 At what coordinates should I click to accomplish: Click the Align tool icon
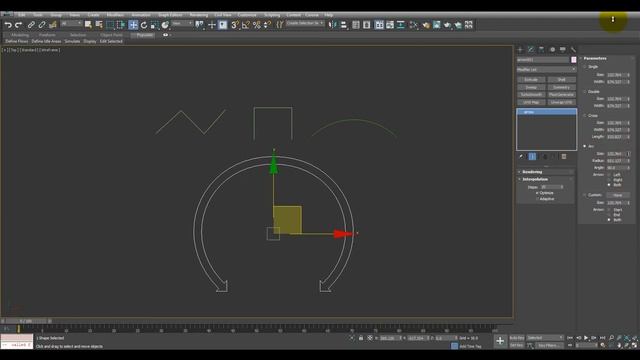point(344,25)
